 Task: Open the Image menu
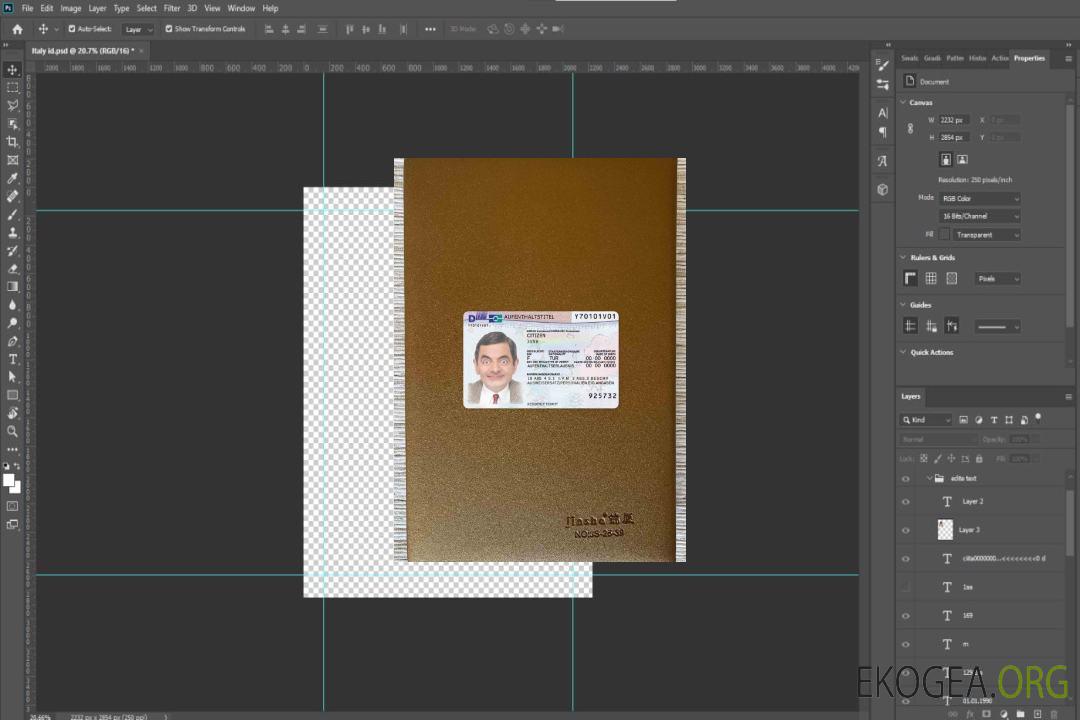pos(71,8)
